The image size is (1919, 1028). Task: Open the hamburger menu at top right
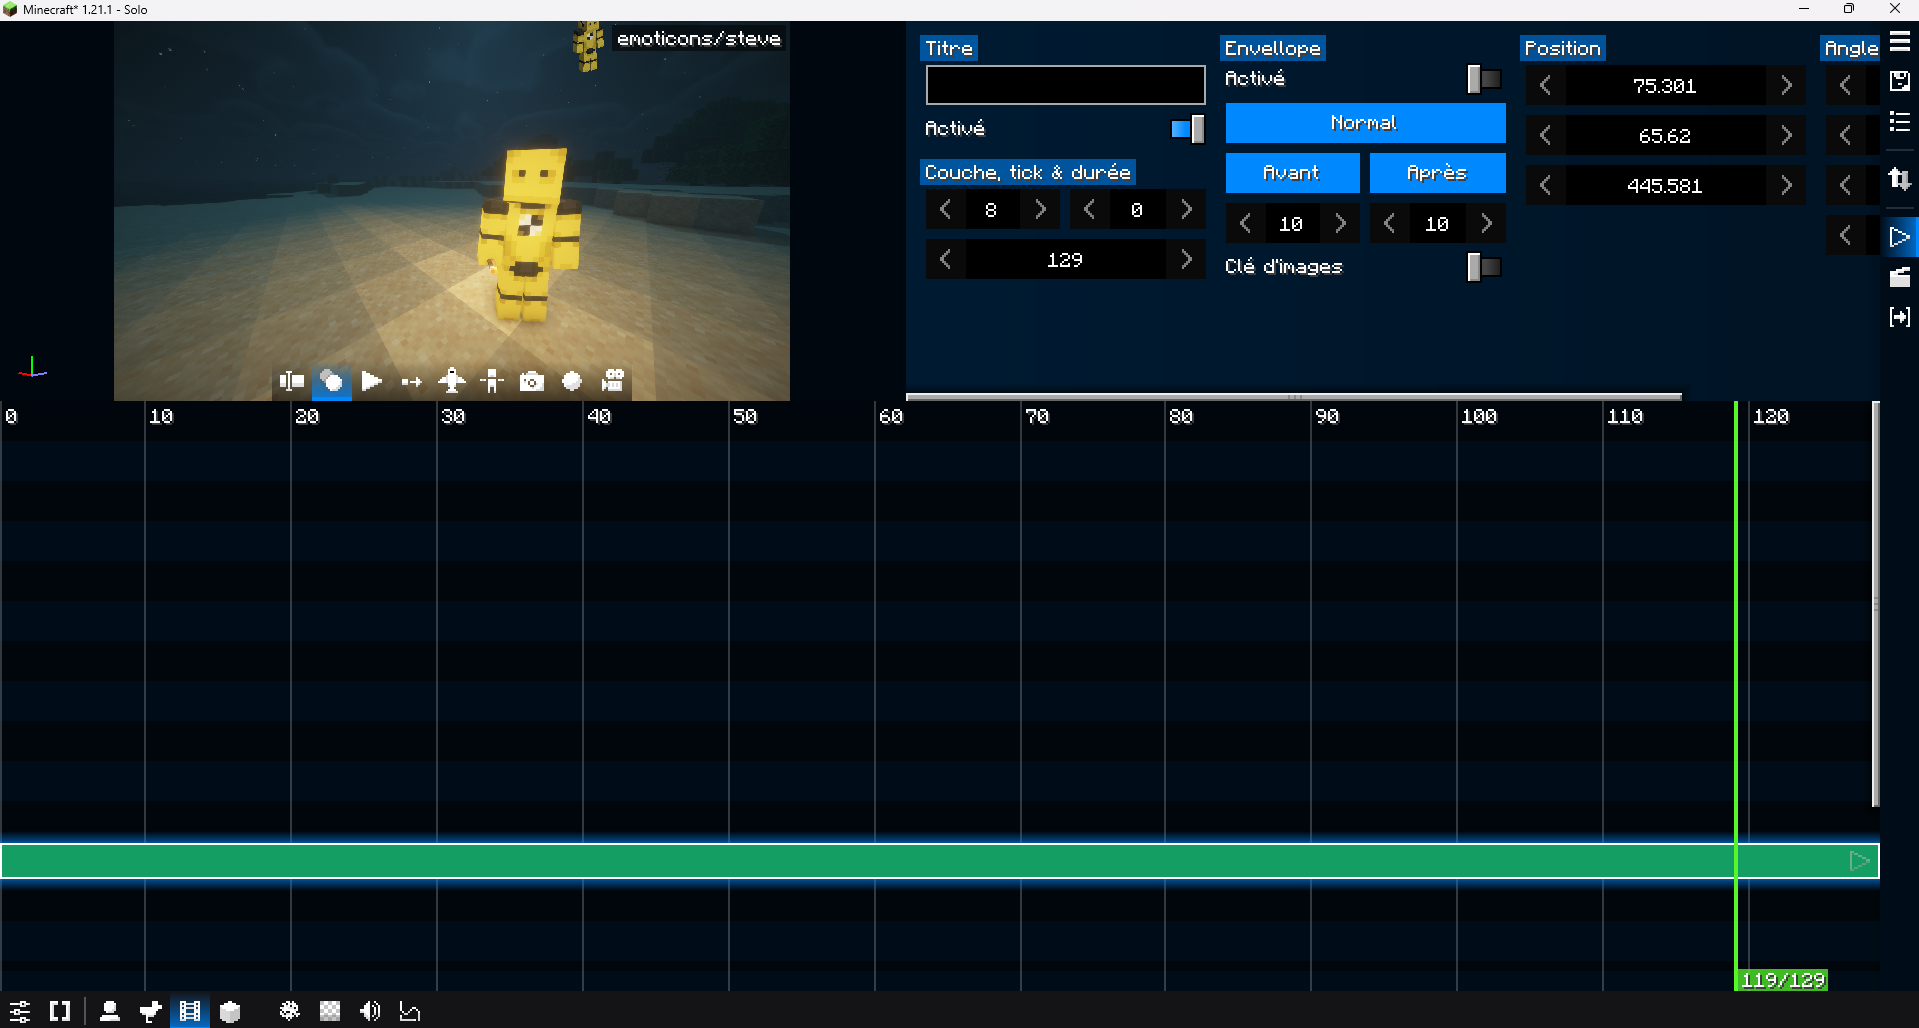(1900, 42)
